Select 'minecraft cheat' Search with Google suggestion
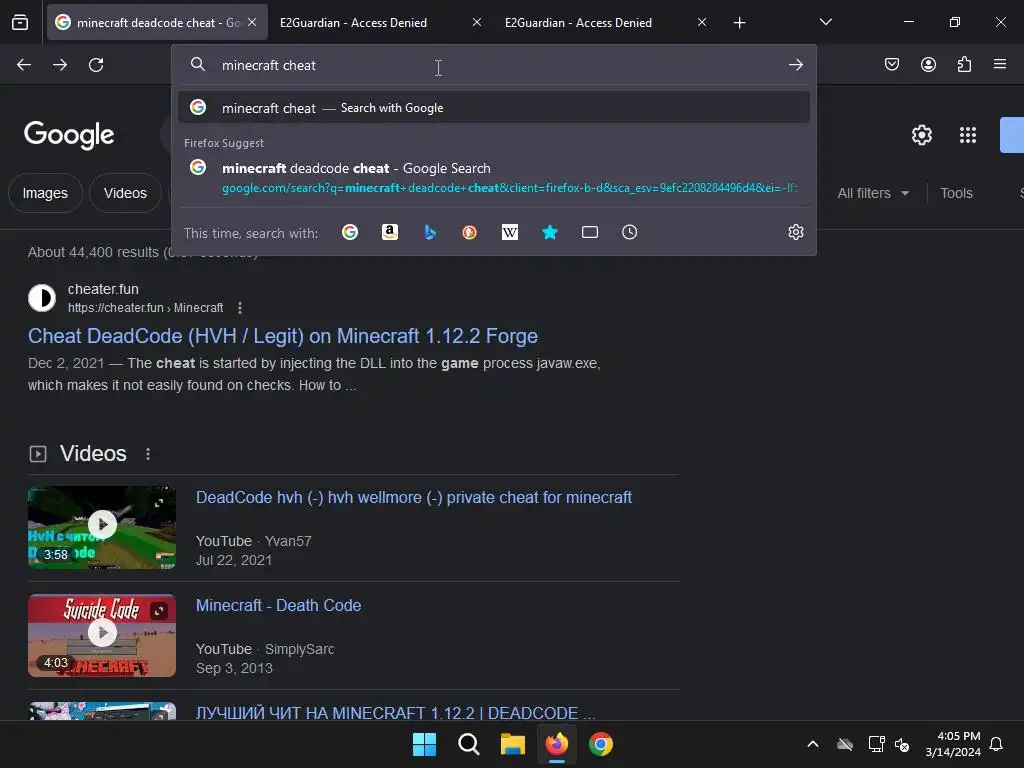 [x=494, y=108]
